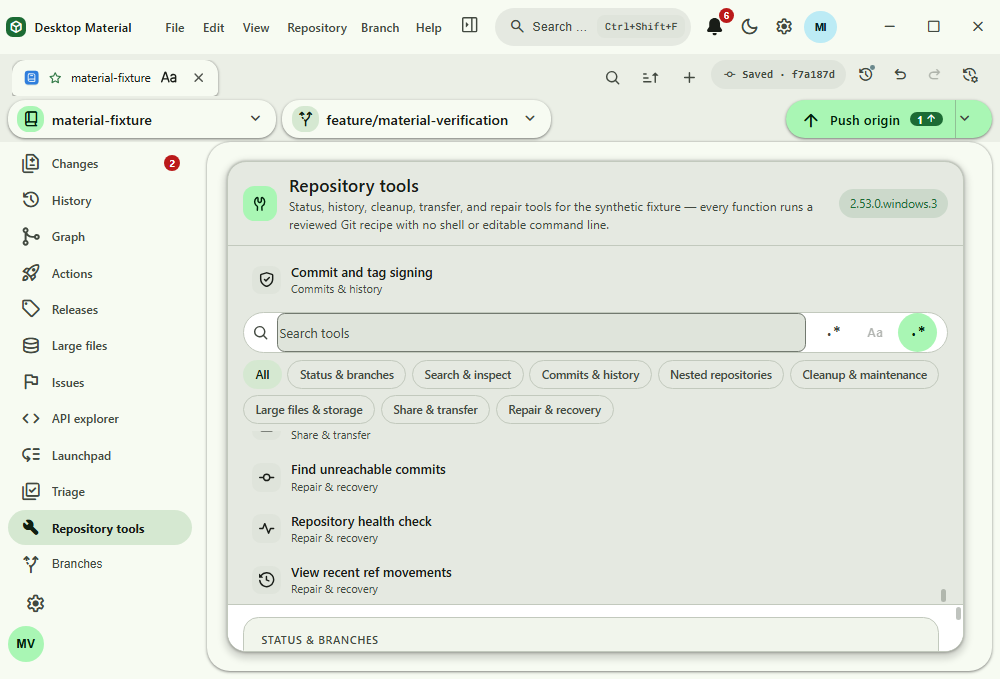1000x679 pixels.
Task: Click the Desktop Material app logo
Action: (x=16, y=27)
